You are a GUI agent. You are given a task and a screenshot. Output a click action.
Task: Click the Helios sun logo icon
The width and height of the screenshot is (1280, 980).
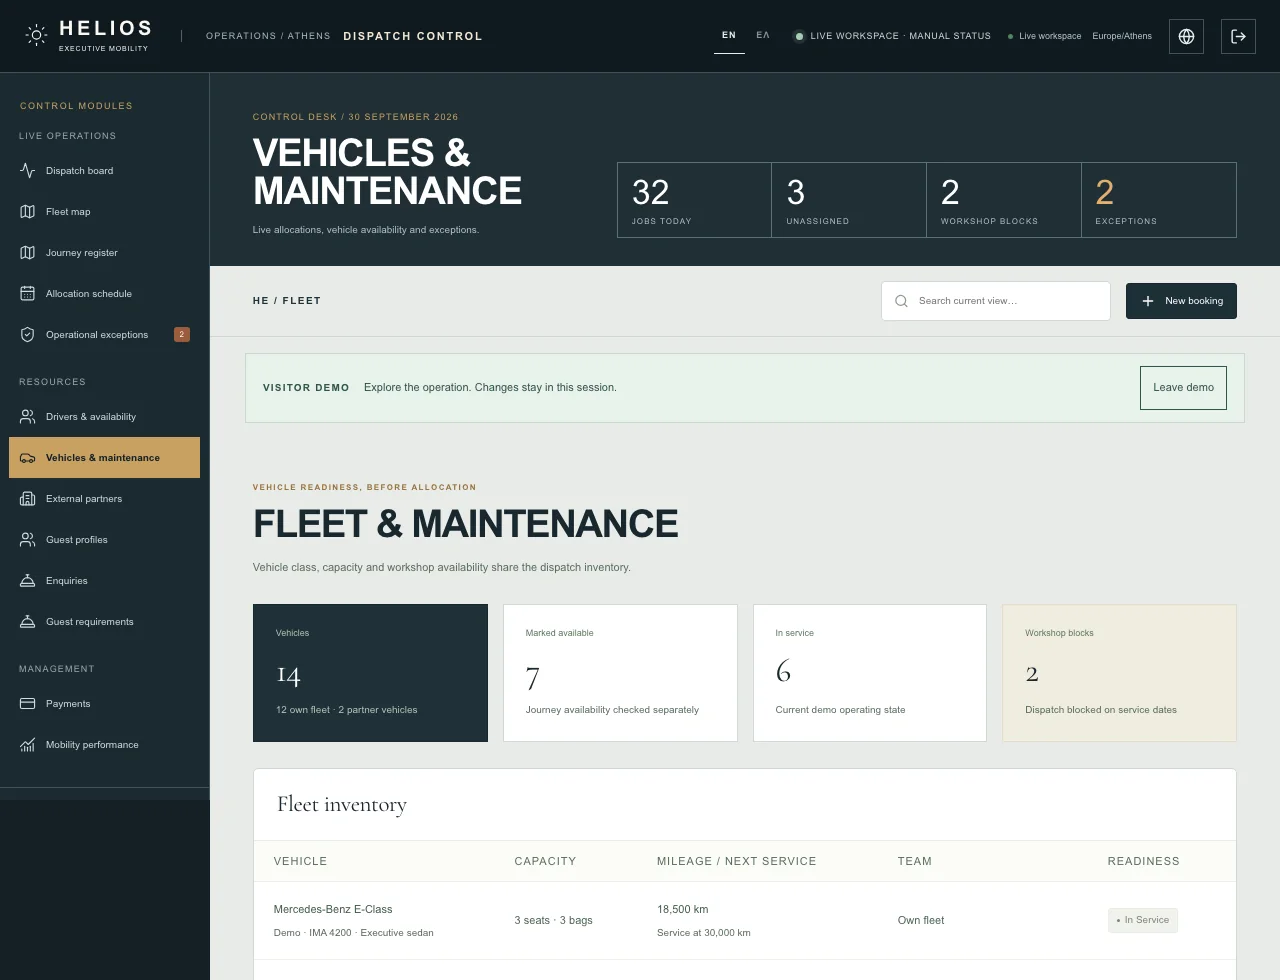tap(36, 36)
